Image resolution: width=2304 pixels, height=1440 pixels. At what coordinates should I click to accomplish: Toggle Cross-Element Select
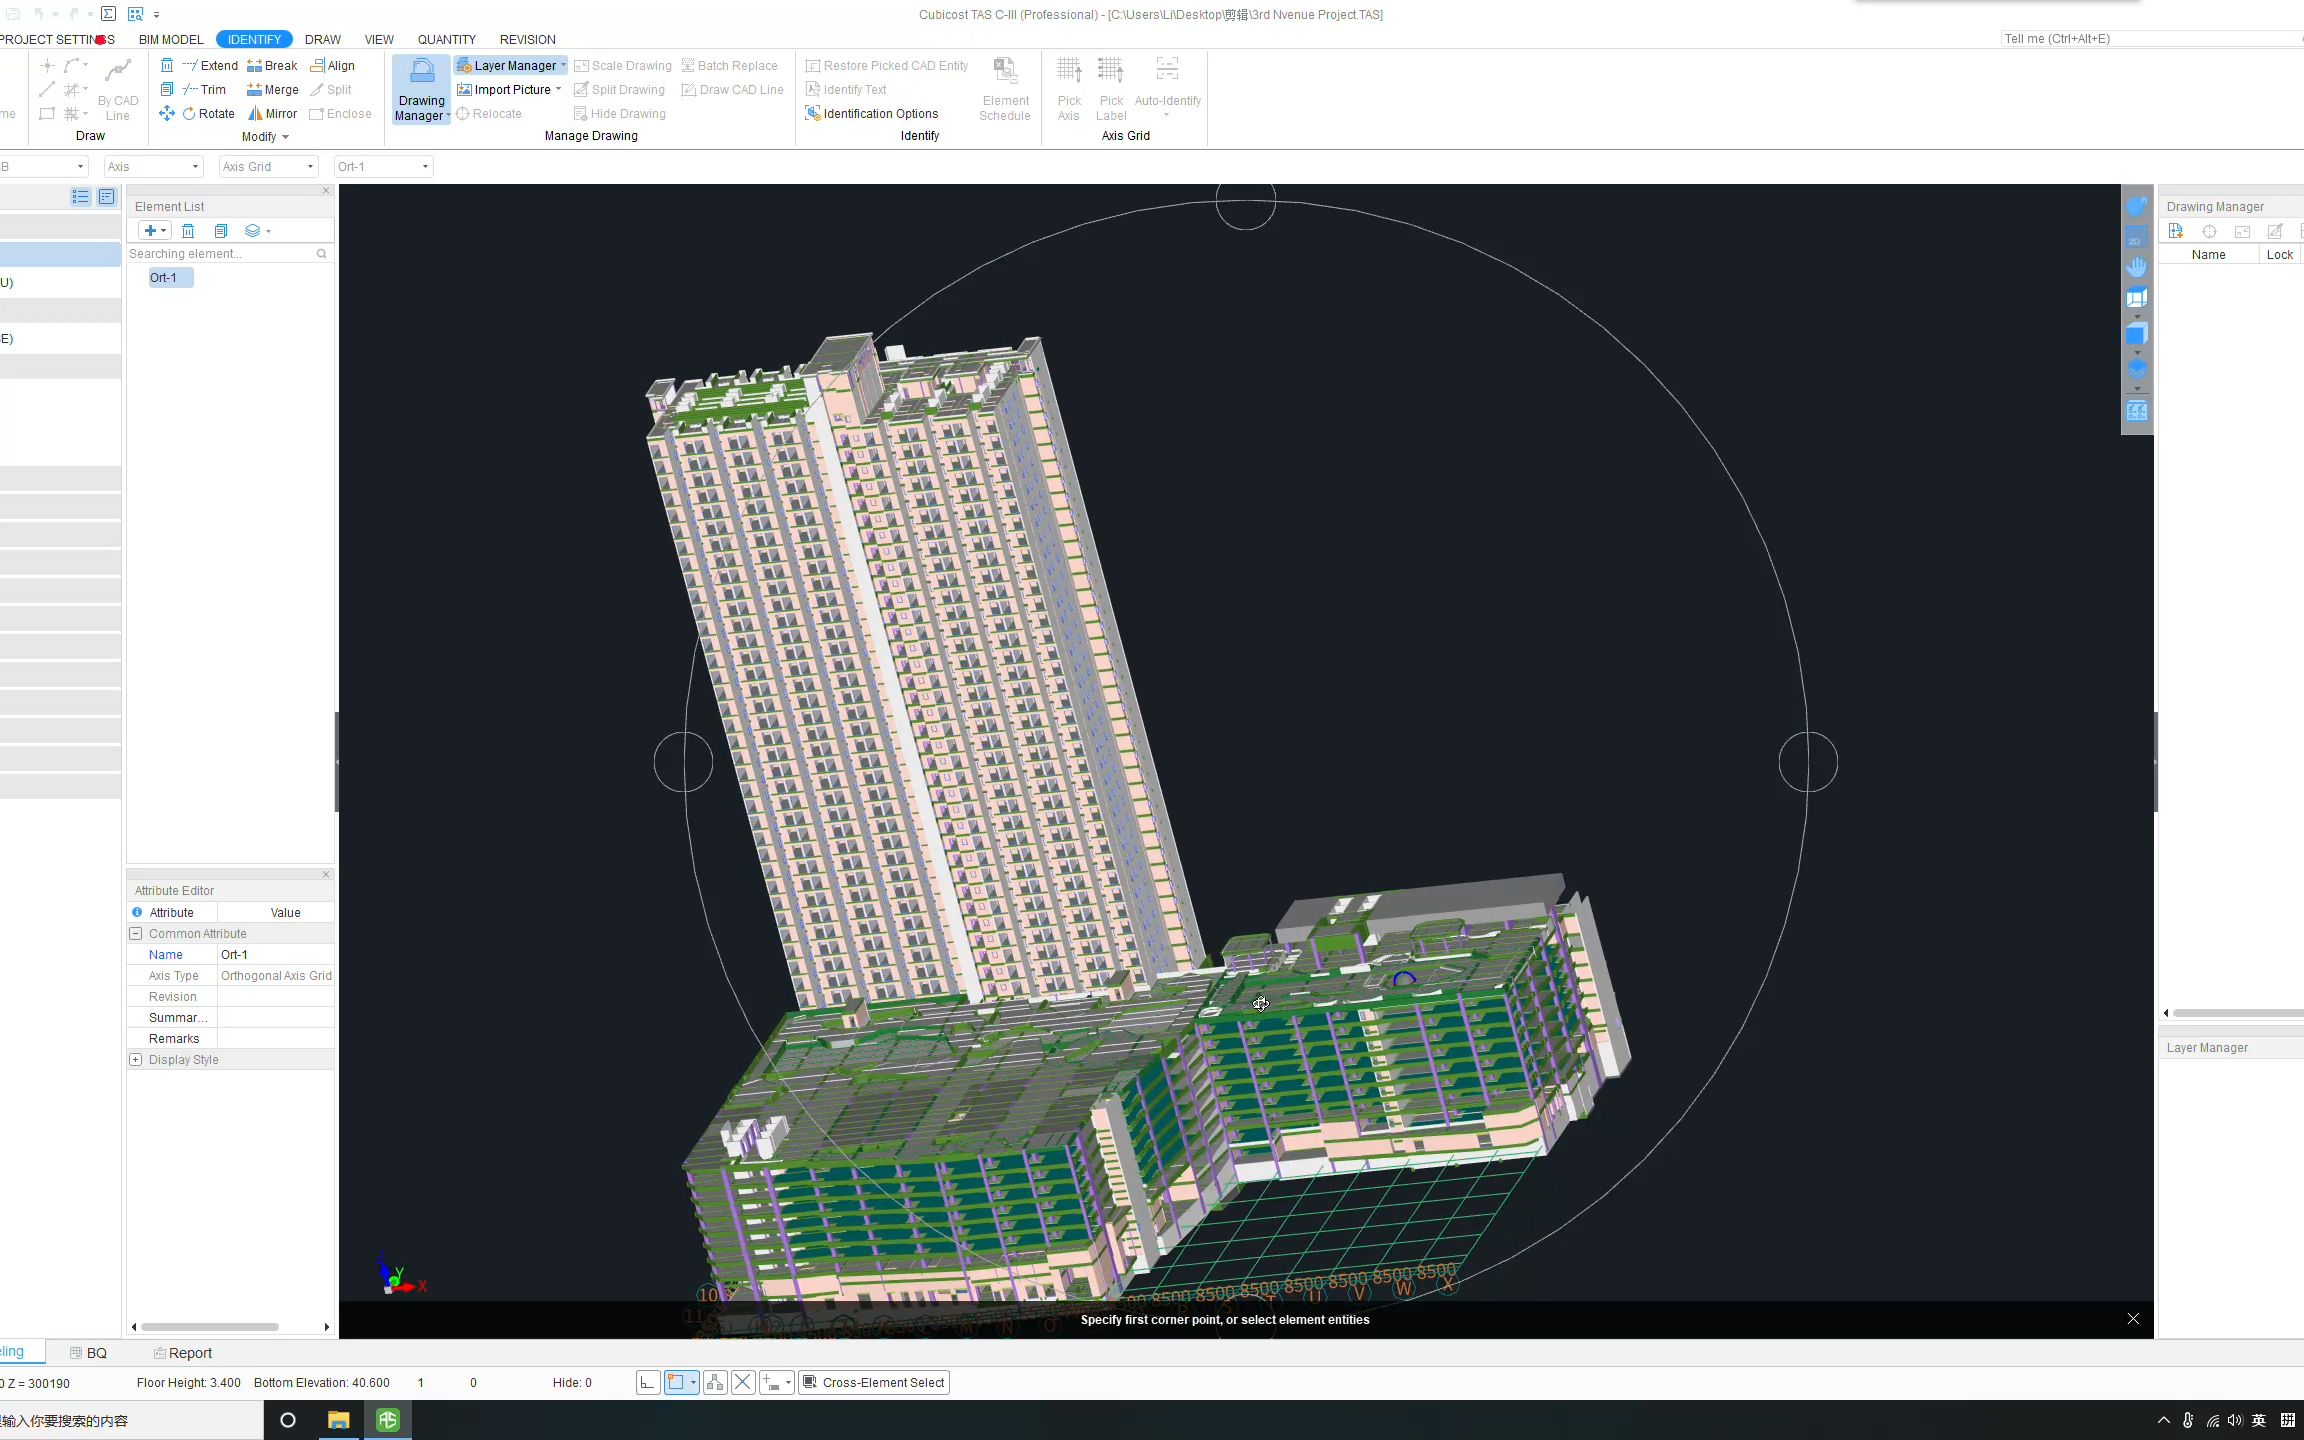(873, 1383)
